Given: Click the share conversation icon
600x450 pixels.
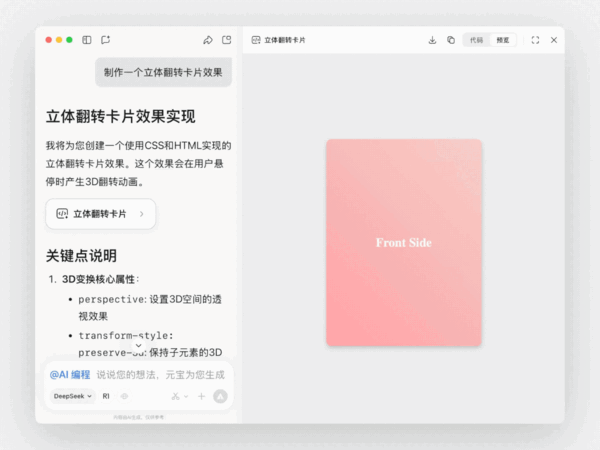Looking at the screenshot, I should (x=208, y=40).
